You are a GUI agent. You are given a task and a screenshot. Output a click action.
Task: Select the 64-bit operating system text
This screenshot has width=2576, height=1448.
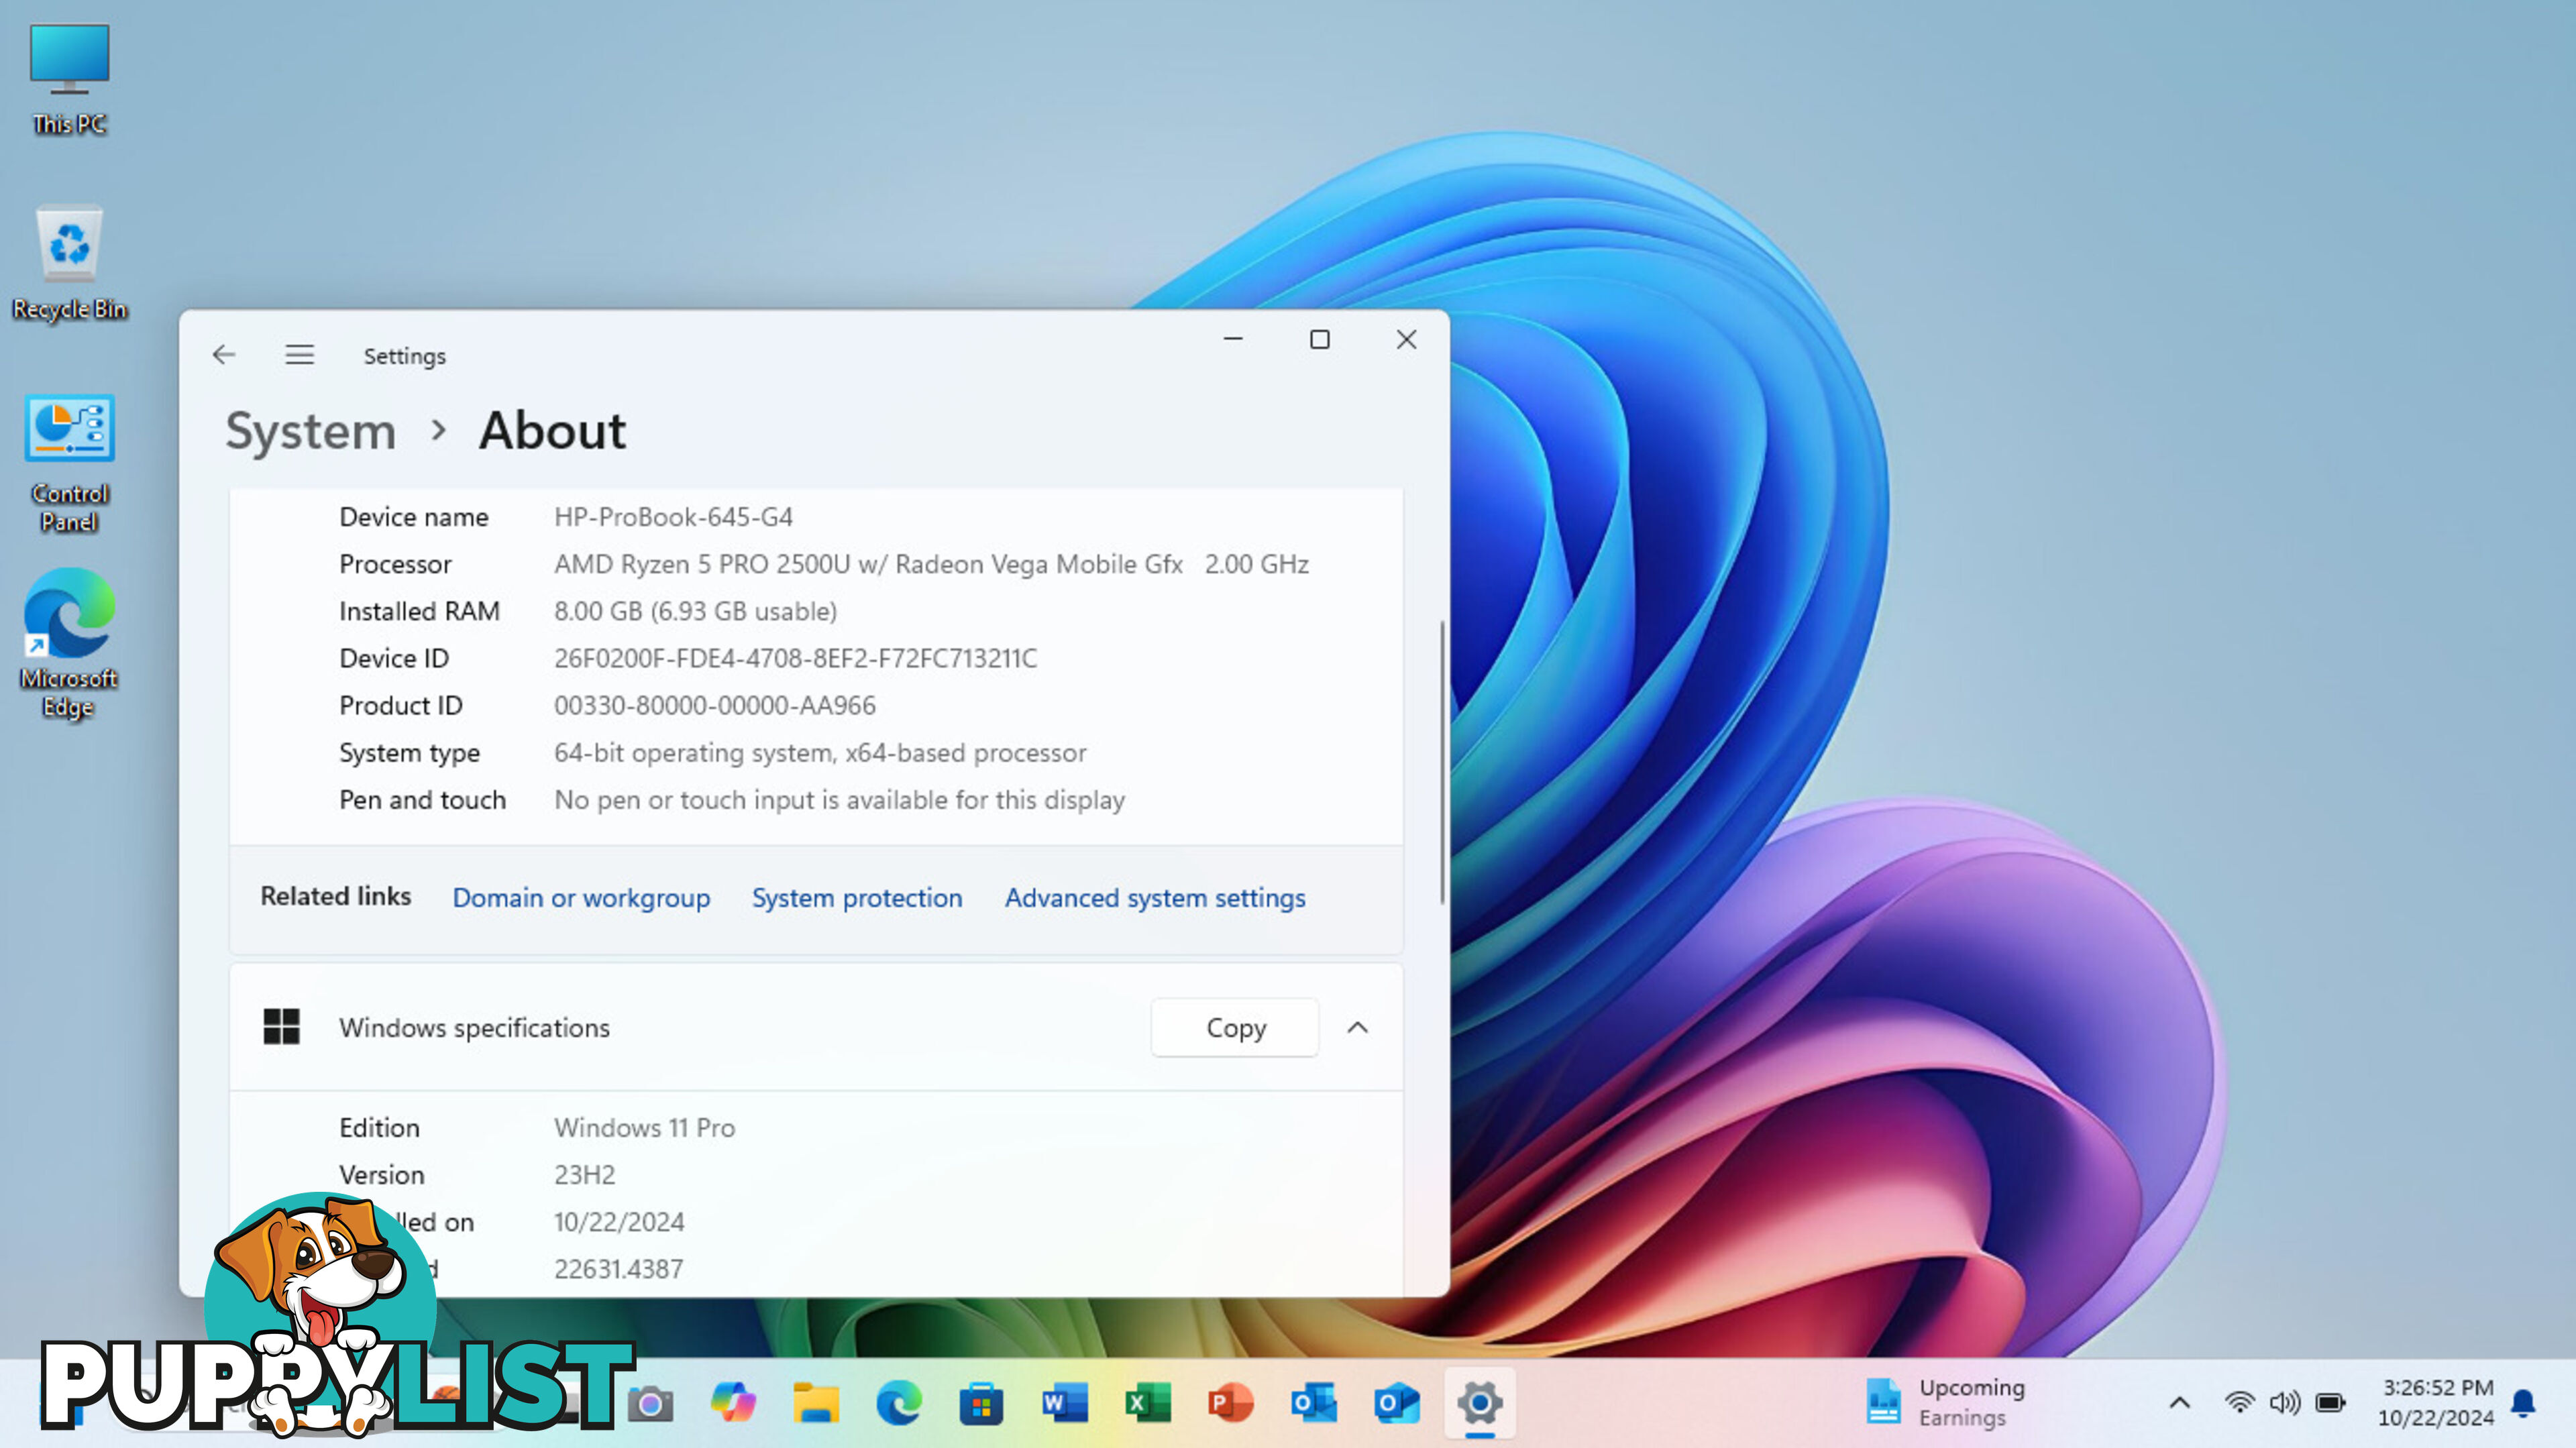pyautogui.click(x=820, y=752)
